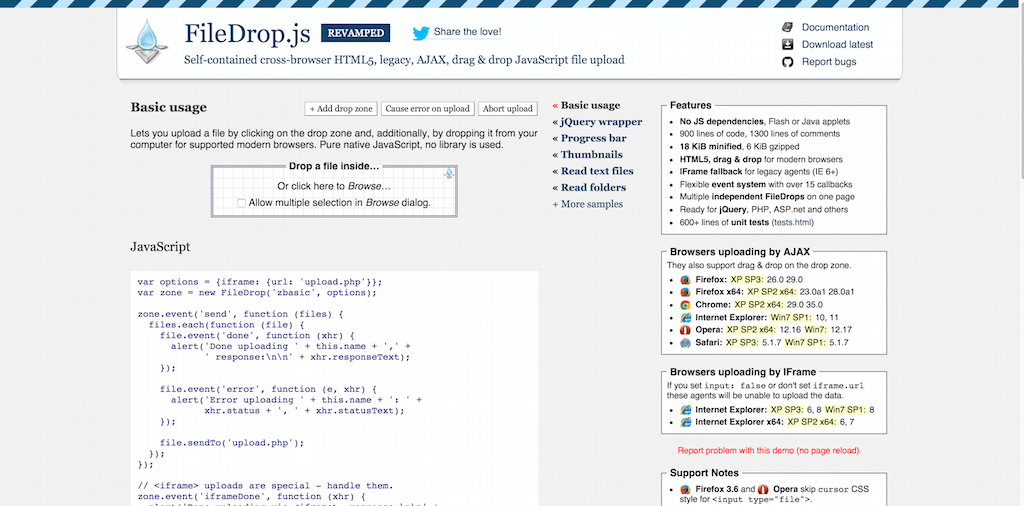Viewport: 1024px width, 506px height.
Task: Click Internet Explorer icon in IFrame list
Action: click(686, 410)
